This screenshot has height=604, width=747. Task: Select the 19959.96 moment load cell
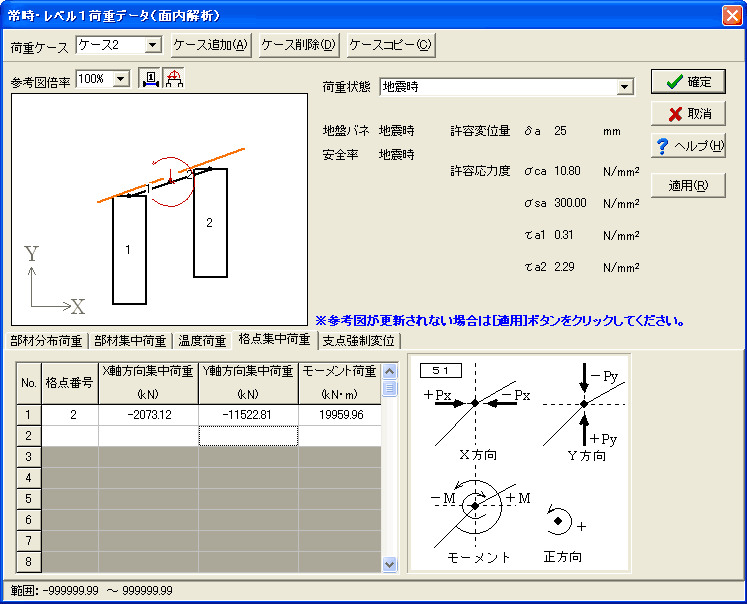340,415
